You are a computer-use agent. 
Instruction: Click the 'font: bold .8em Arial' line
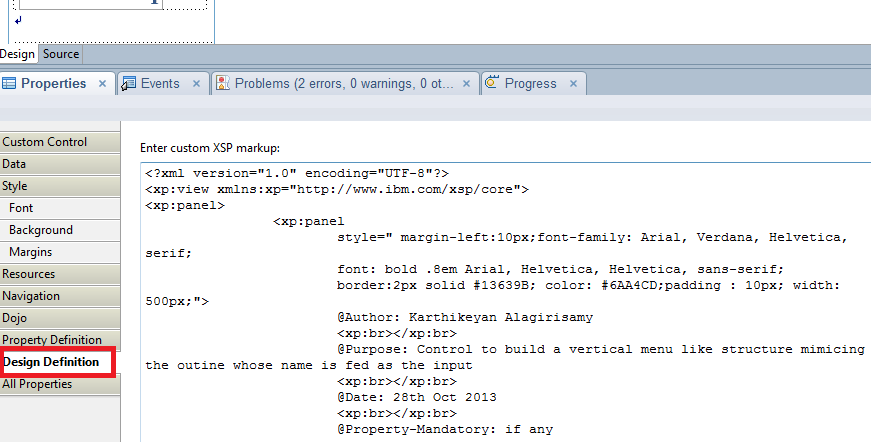pyautogui.click(x=560, y=269)
